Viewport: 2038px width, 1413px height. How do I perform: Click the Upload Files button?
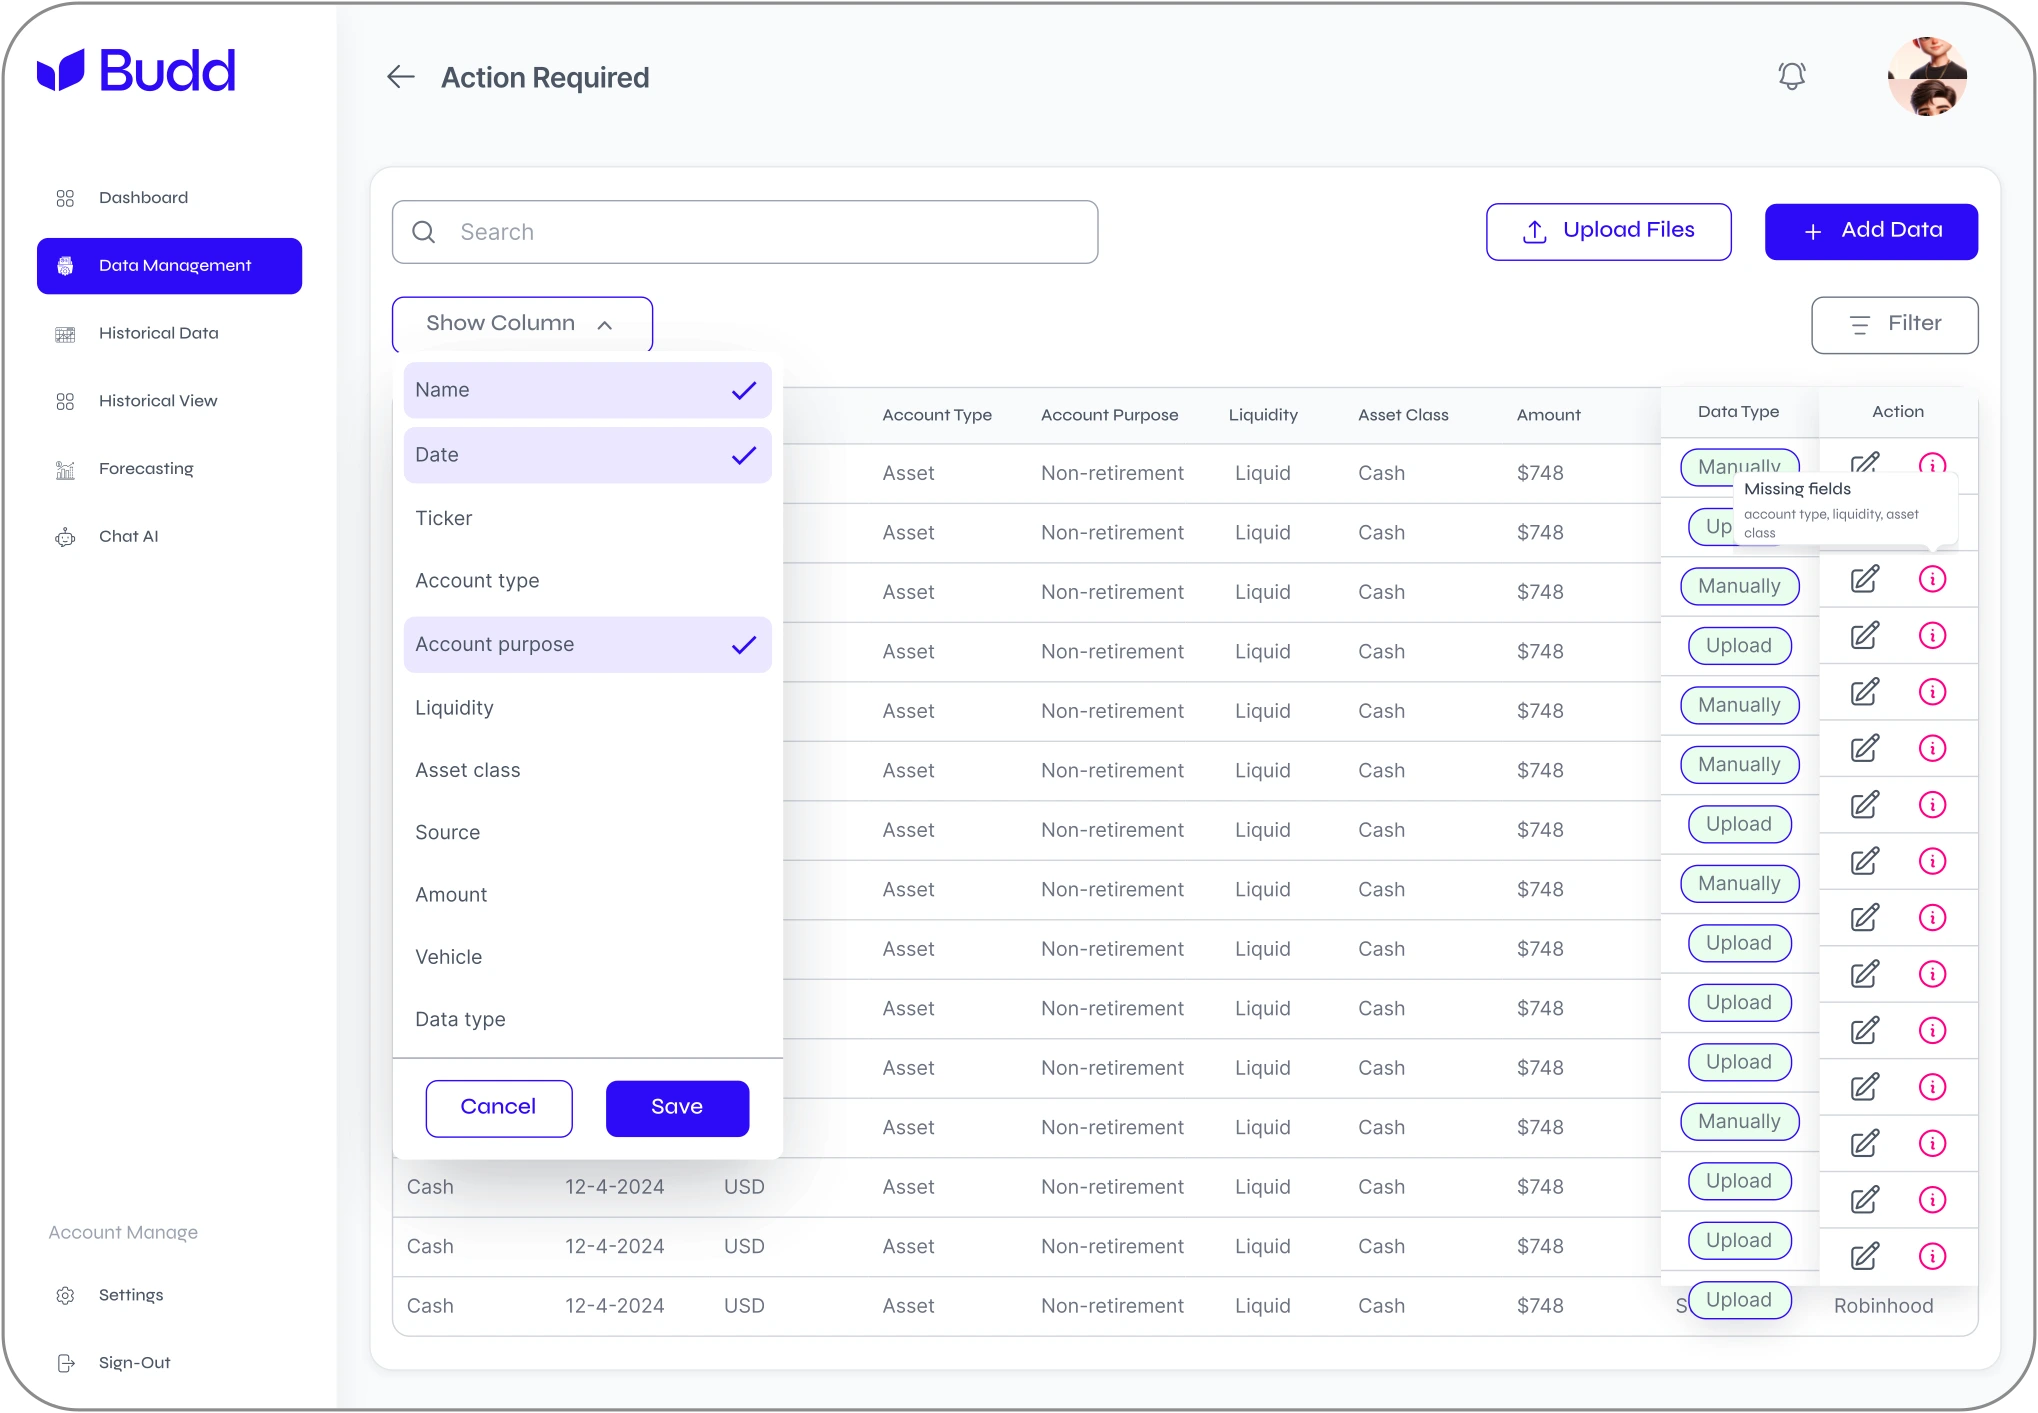(x=1608, y=231)
